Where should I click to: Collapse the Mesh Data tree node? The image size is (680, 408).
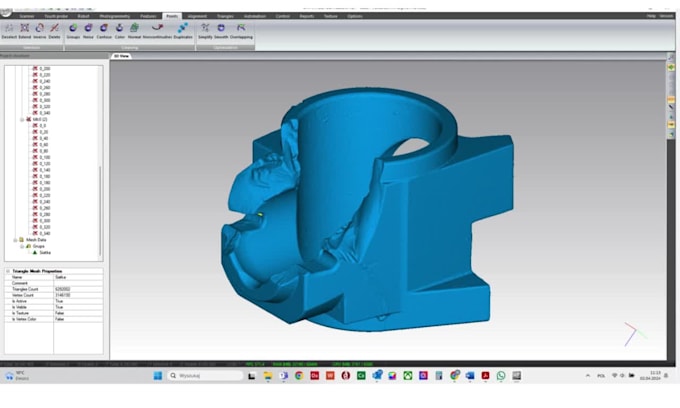(16, 240)
